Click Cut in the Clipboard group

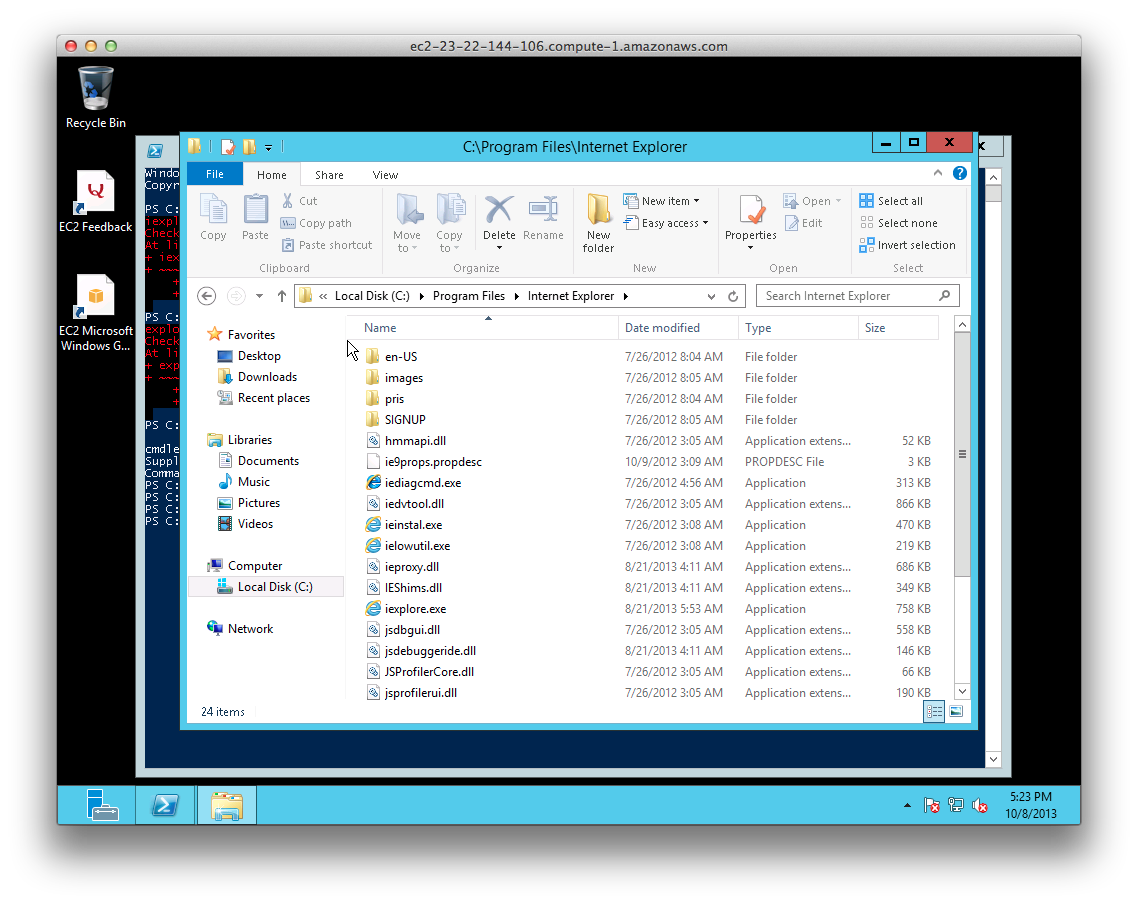click(299, 201)
